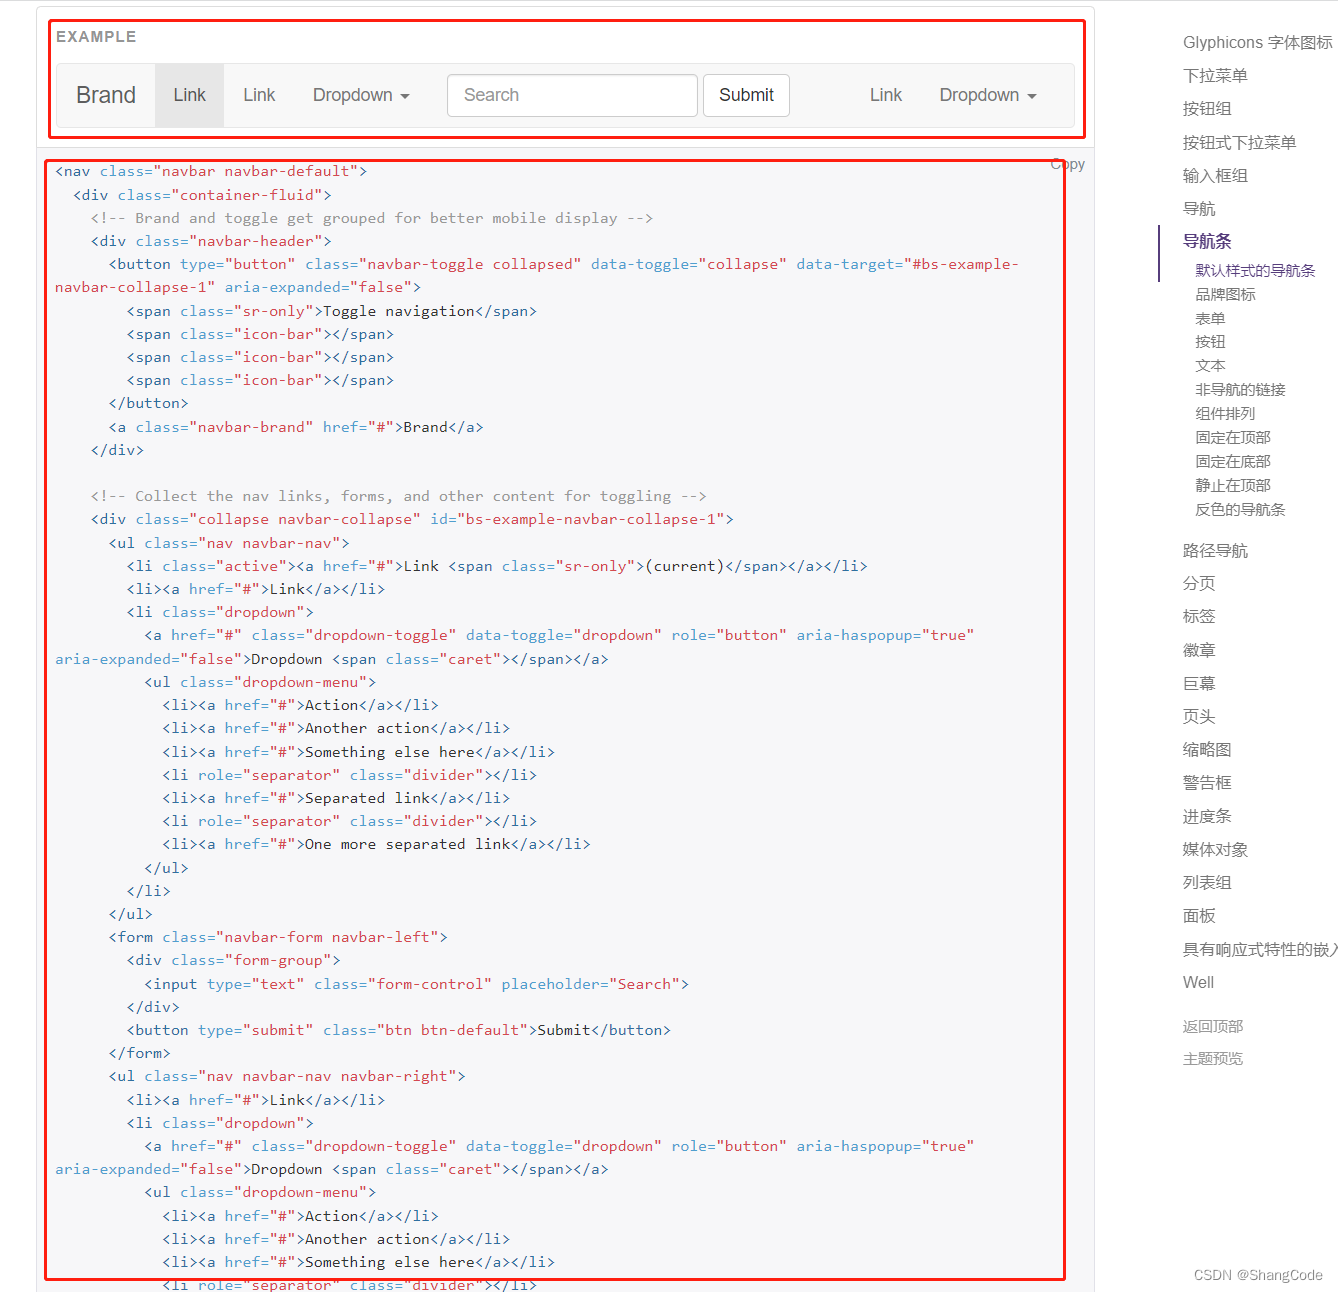Go to 固定在顶部 subsection

pos(1232,437)
